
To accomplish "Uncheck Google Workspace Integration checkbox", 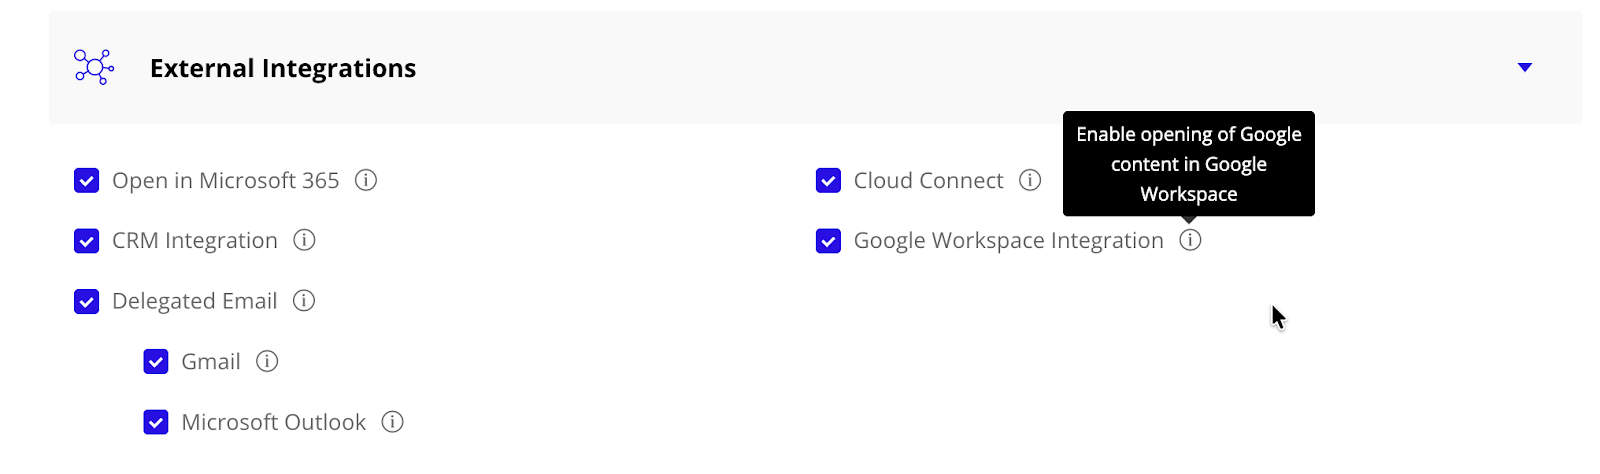I will 828,241.
